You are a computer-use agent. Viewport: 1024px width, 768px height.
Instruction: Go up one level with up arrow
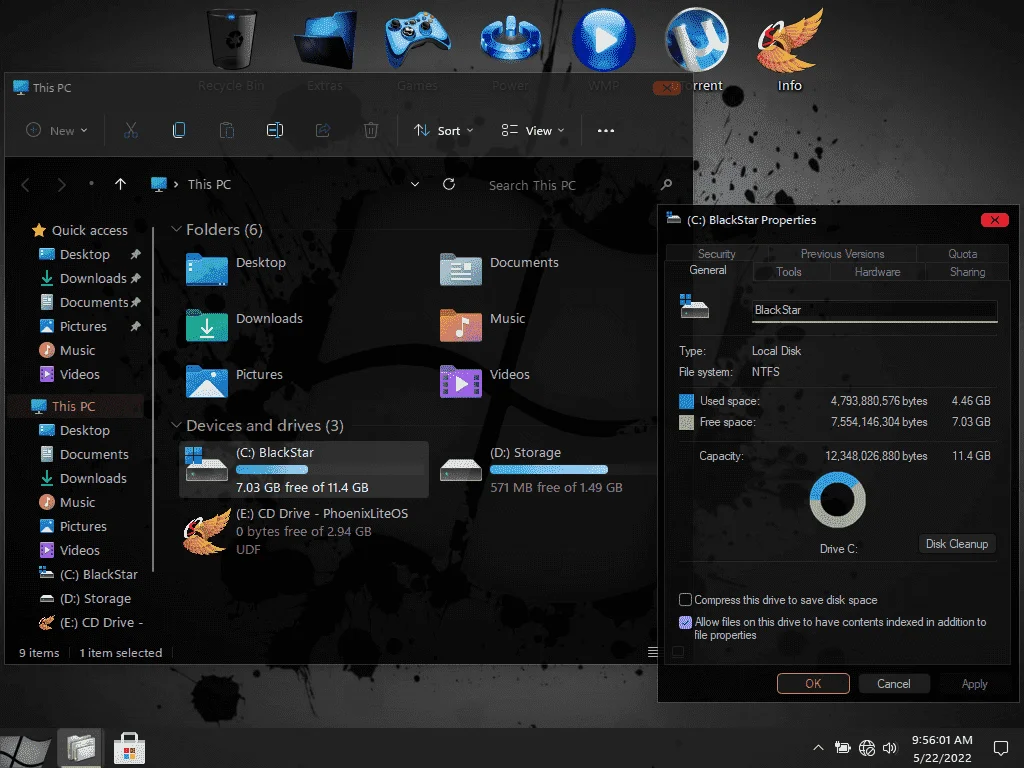tap(120, 184)
